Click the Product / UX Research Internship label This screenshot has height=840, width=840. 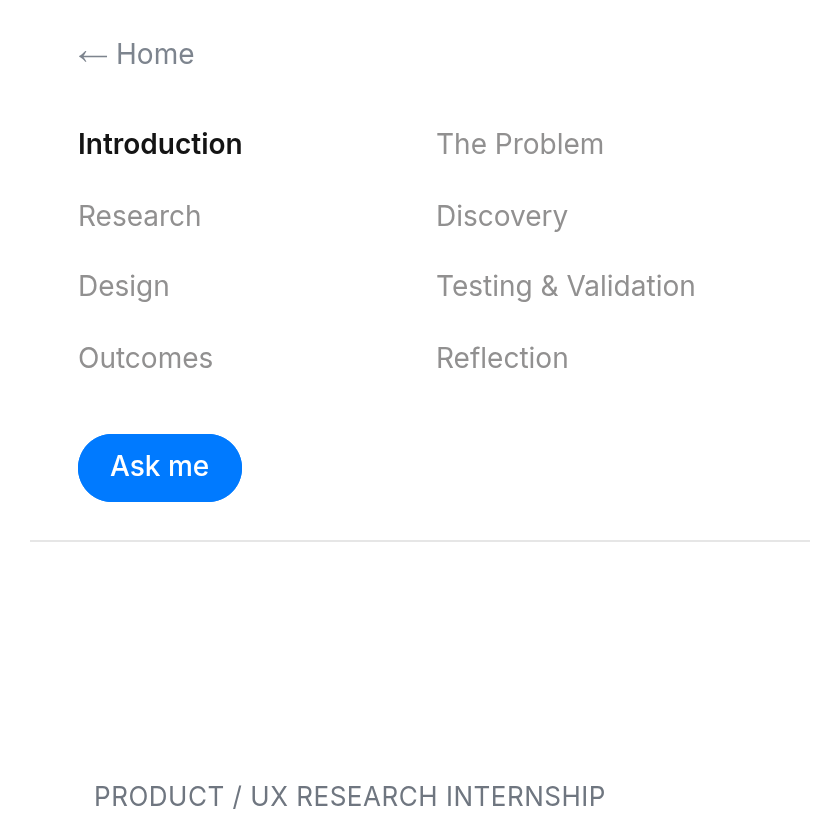(x=350, y=796)
